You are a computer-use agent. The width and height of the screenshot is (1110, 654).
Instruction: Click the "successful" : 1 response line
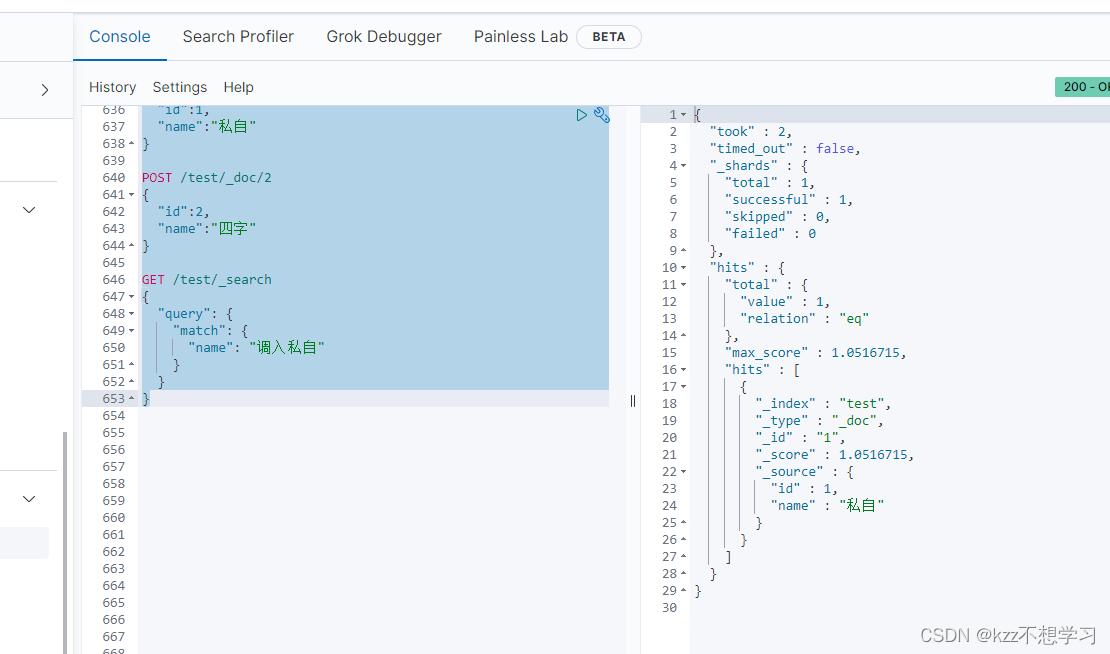tap(789, 200)
